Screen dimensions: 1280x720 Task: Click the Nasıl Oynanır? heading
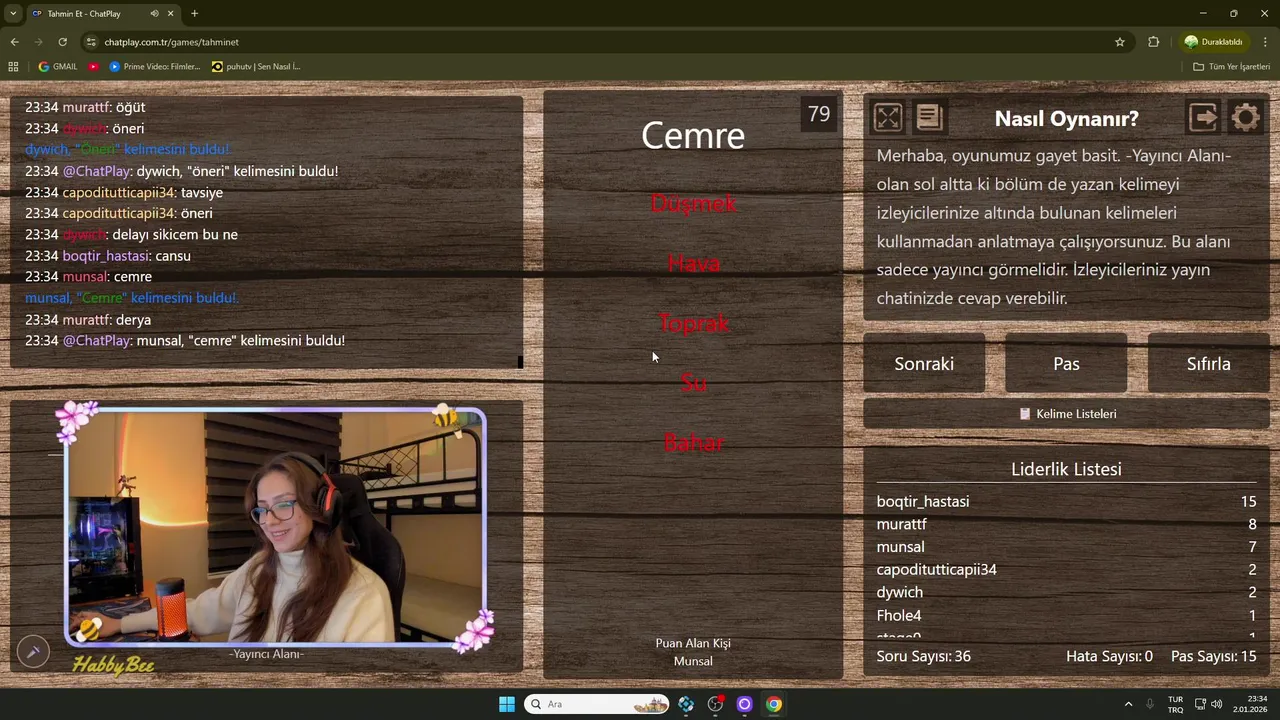1066,118
